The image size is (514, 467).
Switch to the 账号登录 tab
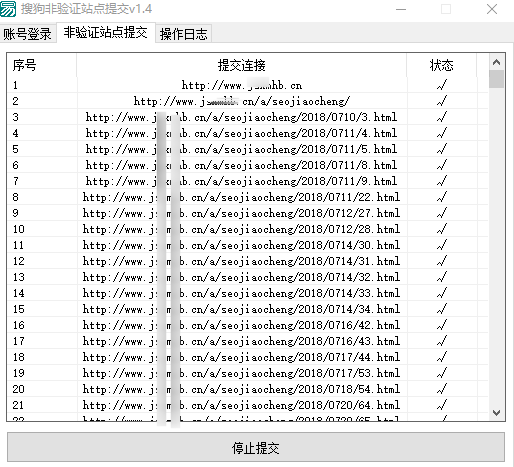coord(28,34)
